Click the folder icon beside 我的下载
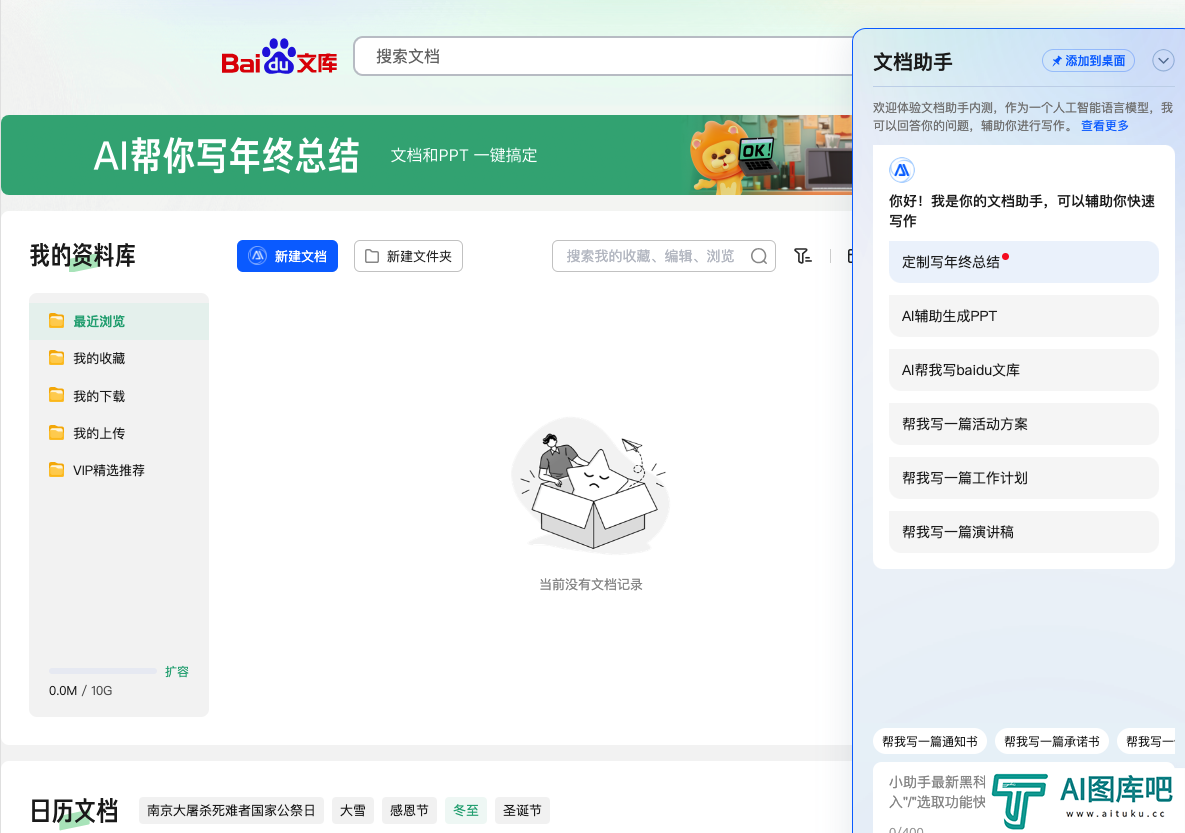Screen dimensions: 1185x833 click(x=57, y=395)
